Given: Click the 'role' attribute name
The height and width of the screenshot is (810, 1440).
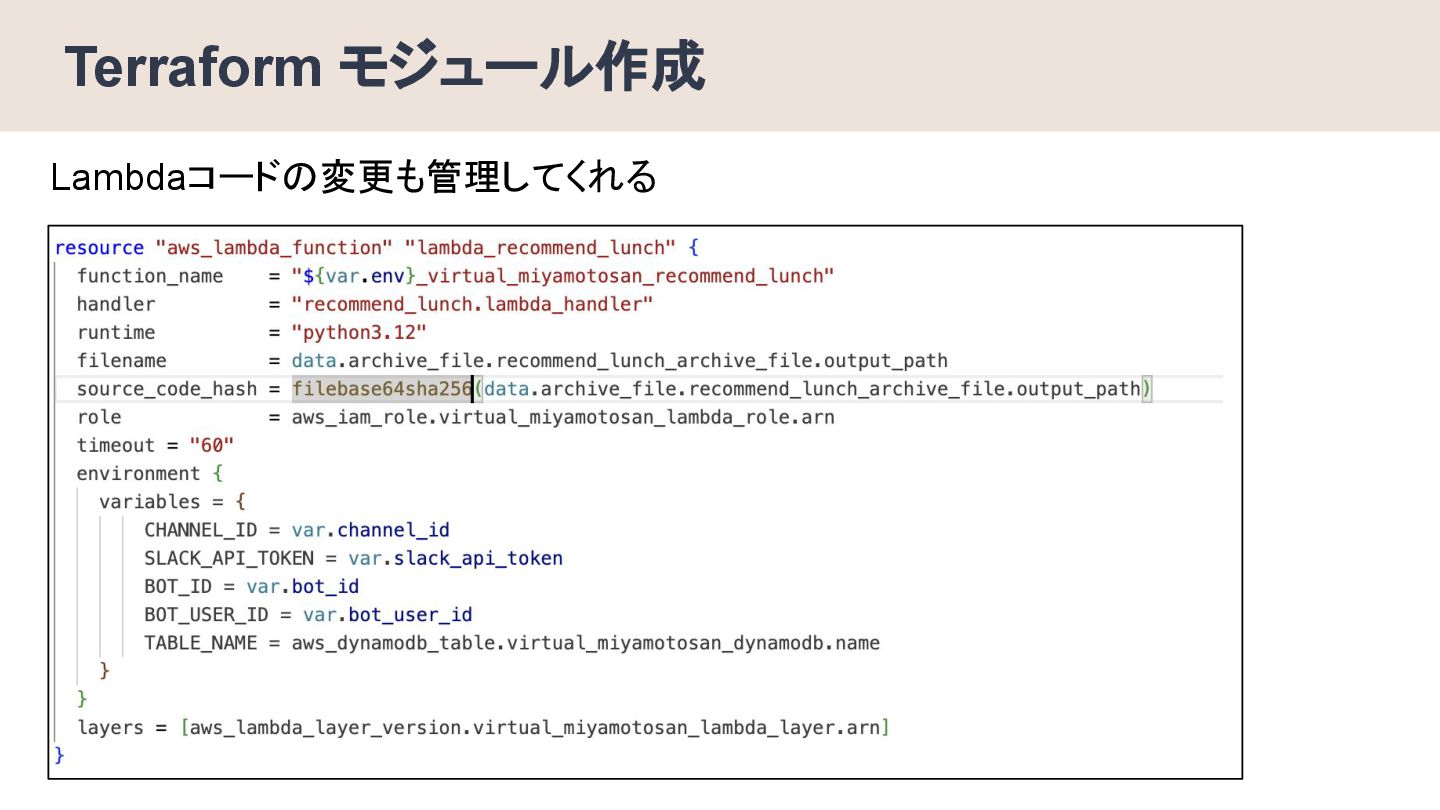Looking at the screenshot, I should click(x=99, y=417).
